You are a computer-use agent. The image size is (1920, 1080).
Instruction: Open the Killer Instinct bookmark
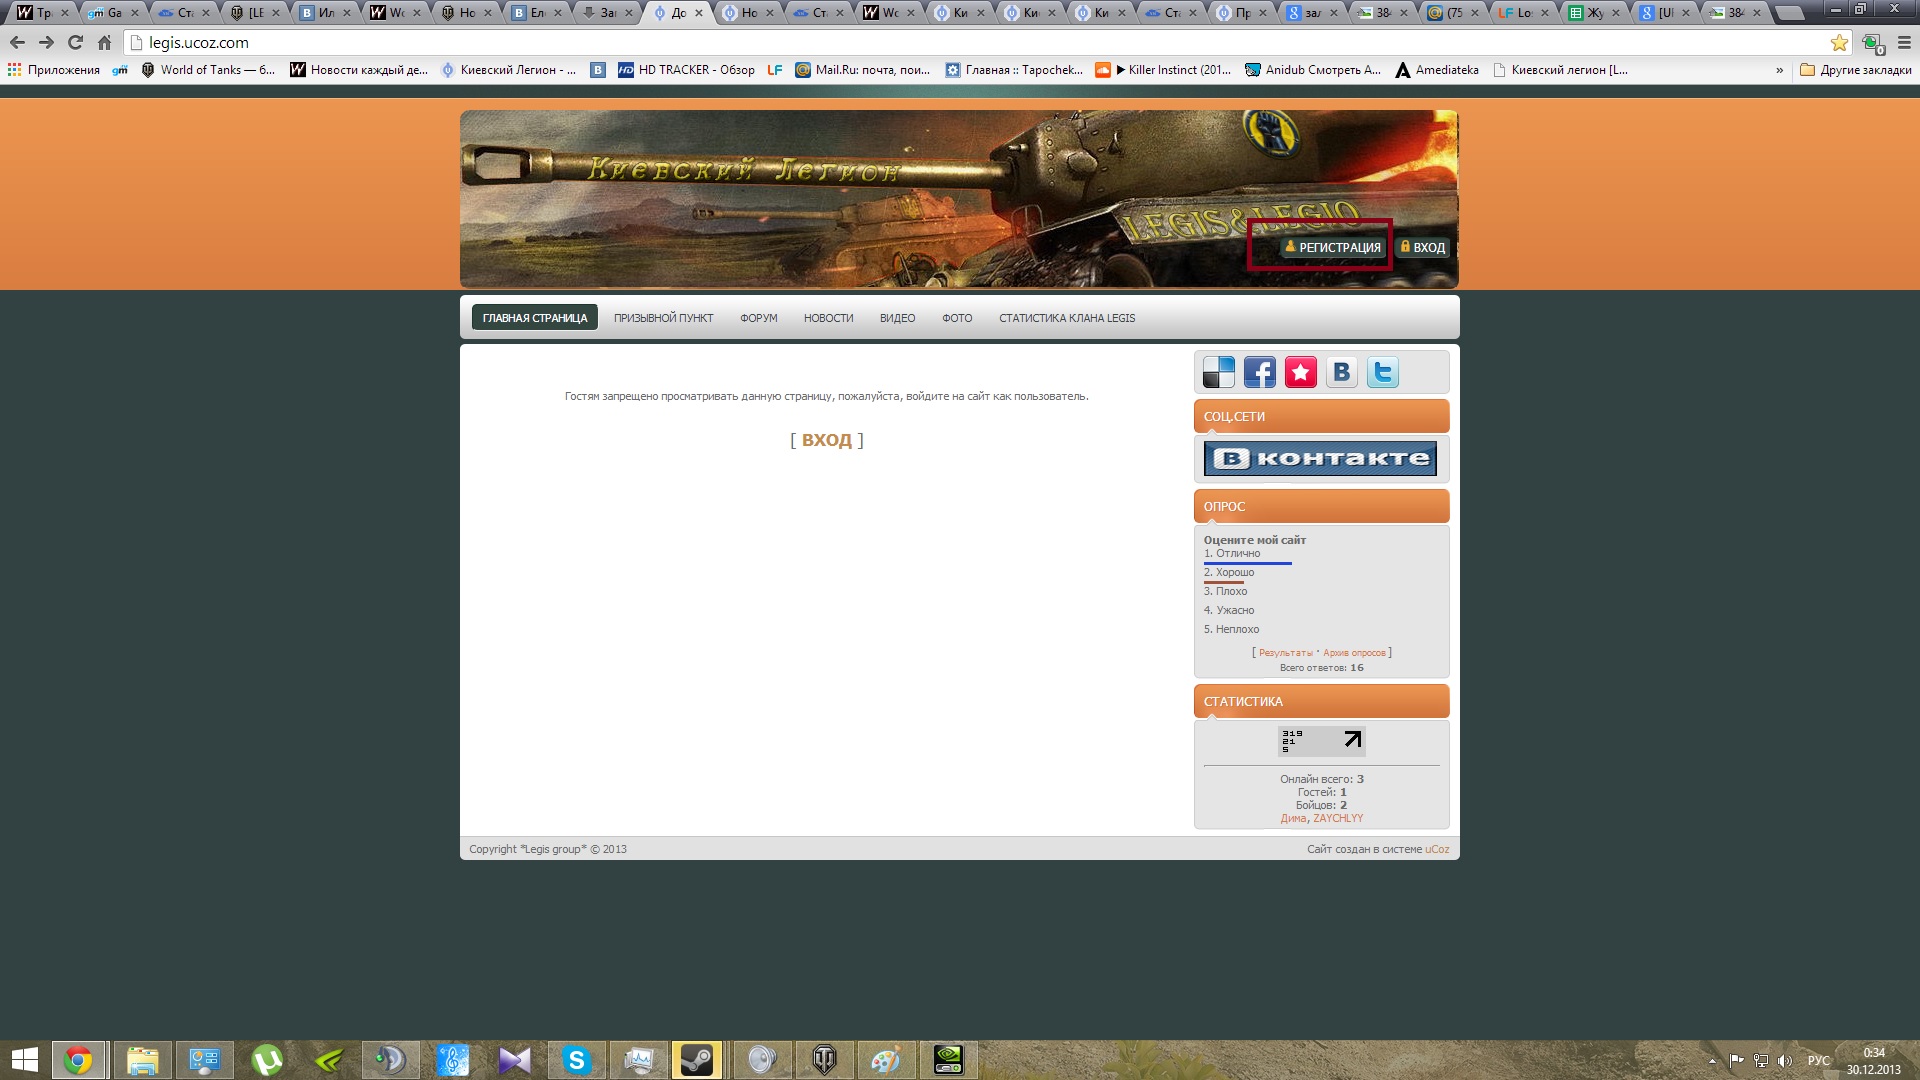pos(1163,70)
